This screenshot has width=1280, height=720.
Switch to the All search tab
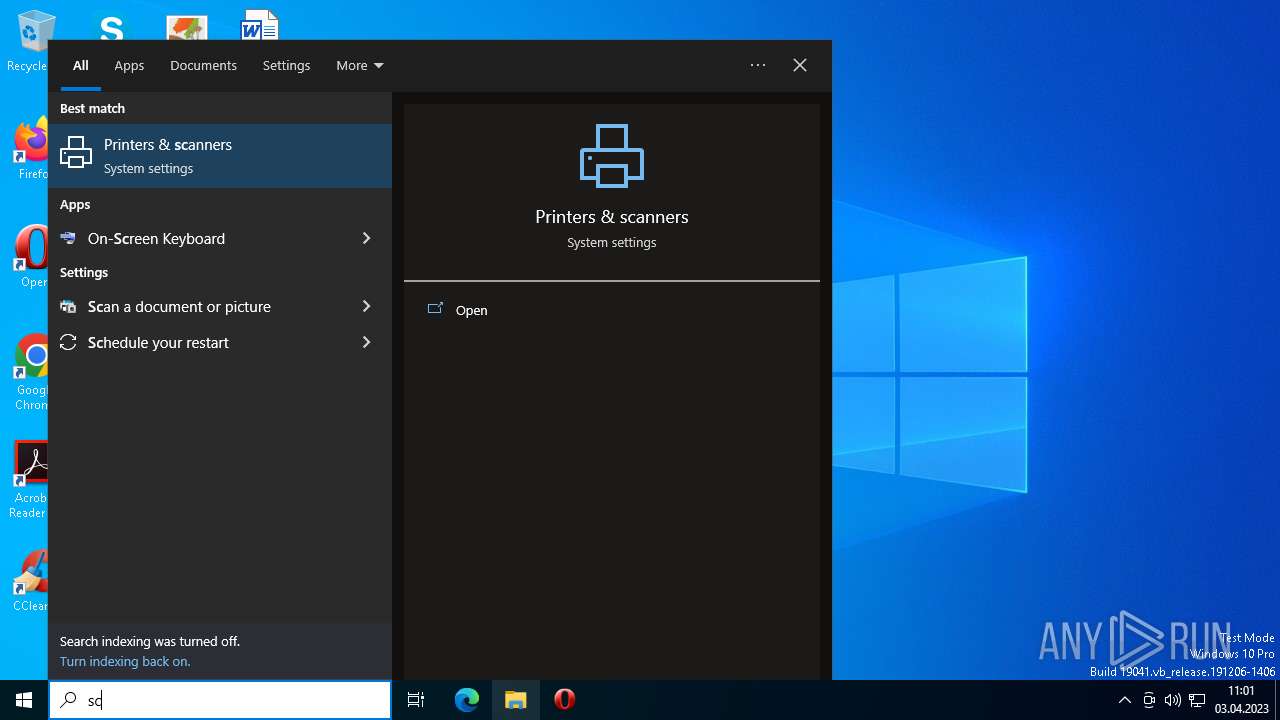click(x=81, y=65)
